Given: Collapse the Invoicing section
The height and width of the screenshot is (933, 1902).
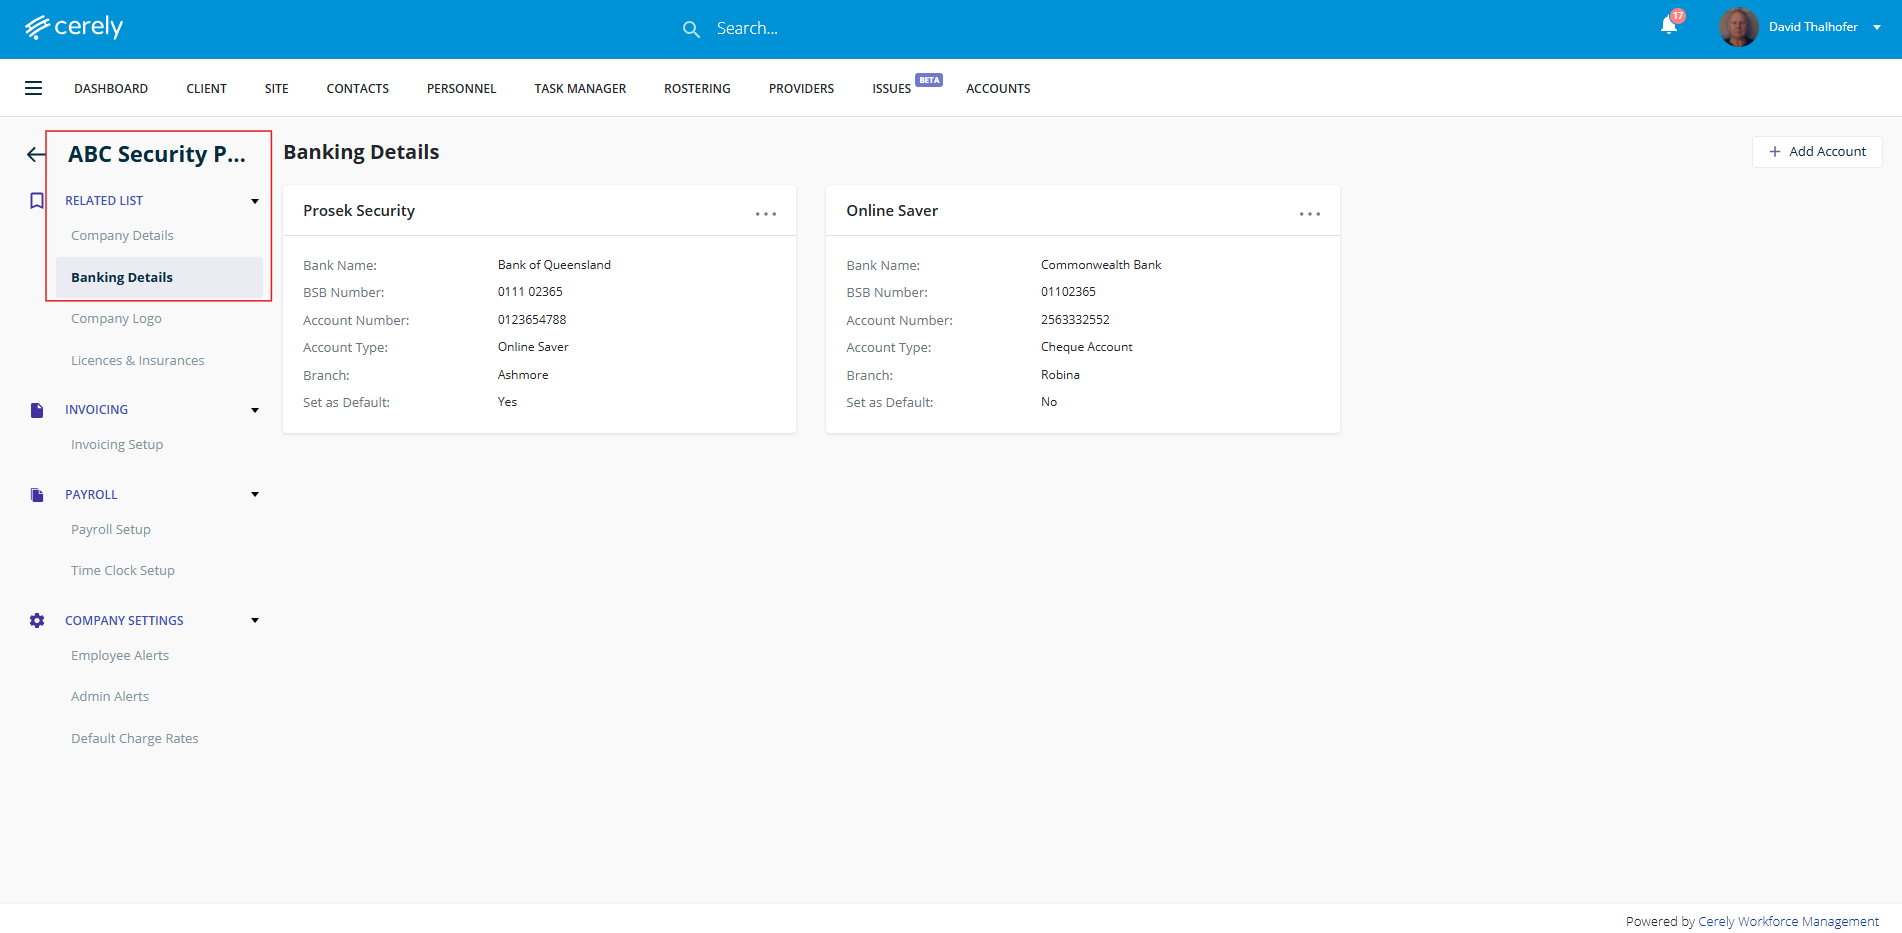Looking at the screenshot, I should pyautogui.click(x=255, y=410).
